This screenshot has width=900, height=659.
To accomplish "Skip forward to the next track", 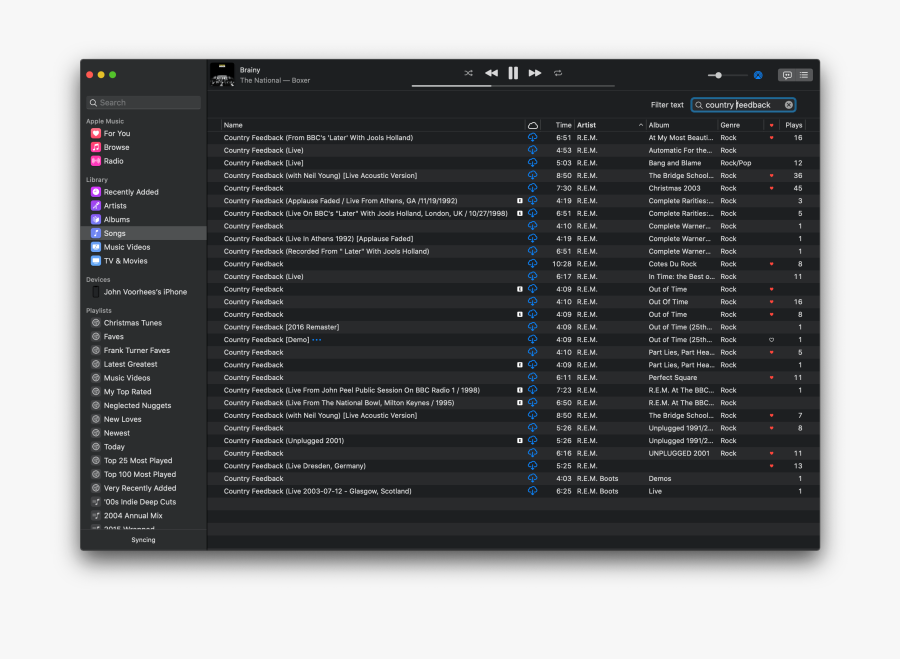I will (x=535, y=73).
